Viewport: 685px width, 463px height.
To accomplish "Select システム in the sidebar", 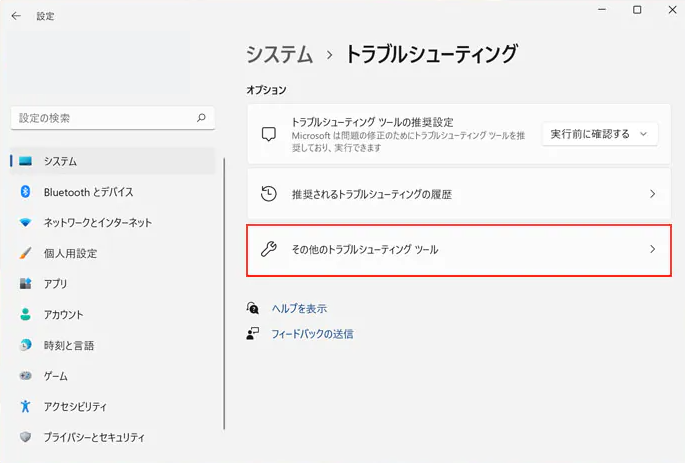I will coord(60,161).
